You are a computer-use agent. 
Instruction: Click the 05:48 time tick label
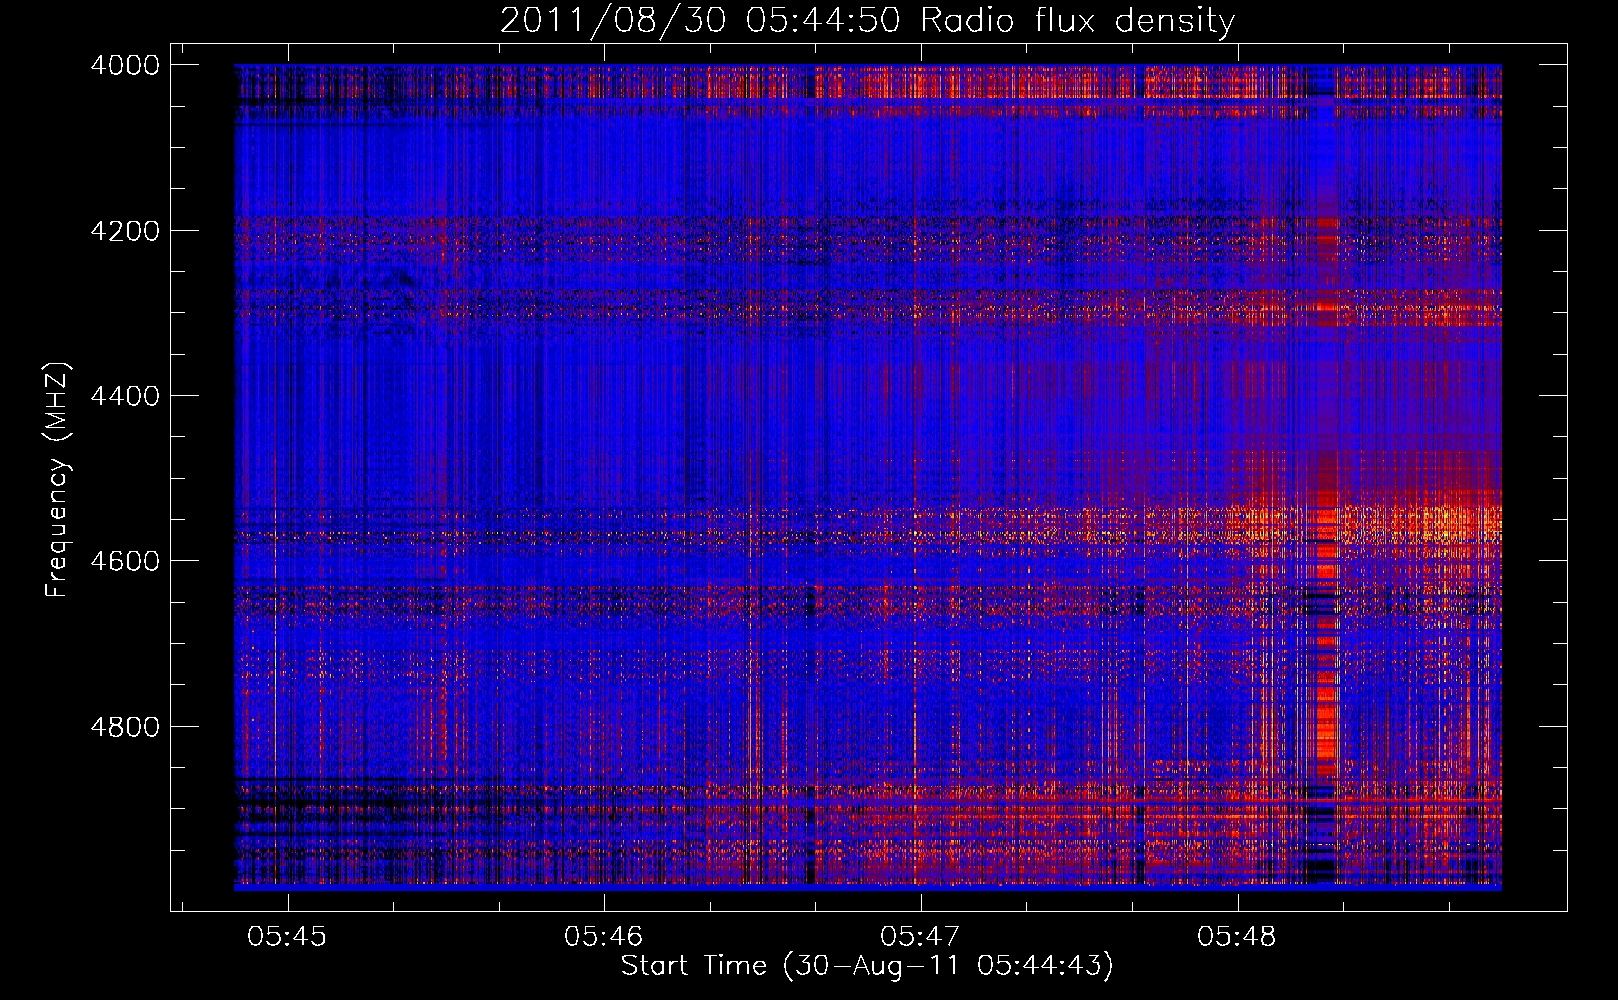pyautogui.click(x=1236, y=936)
